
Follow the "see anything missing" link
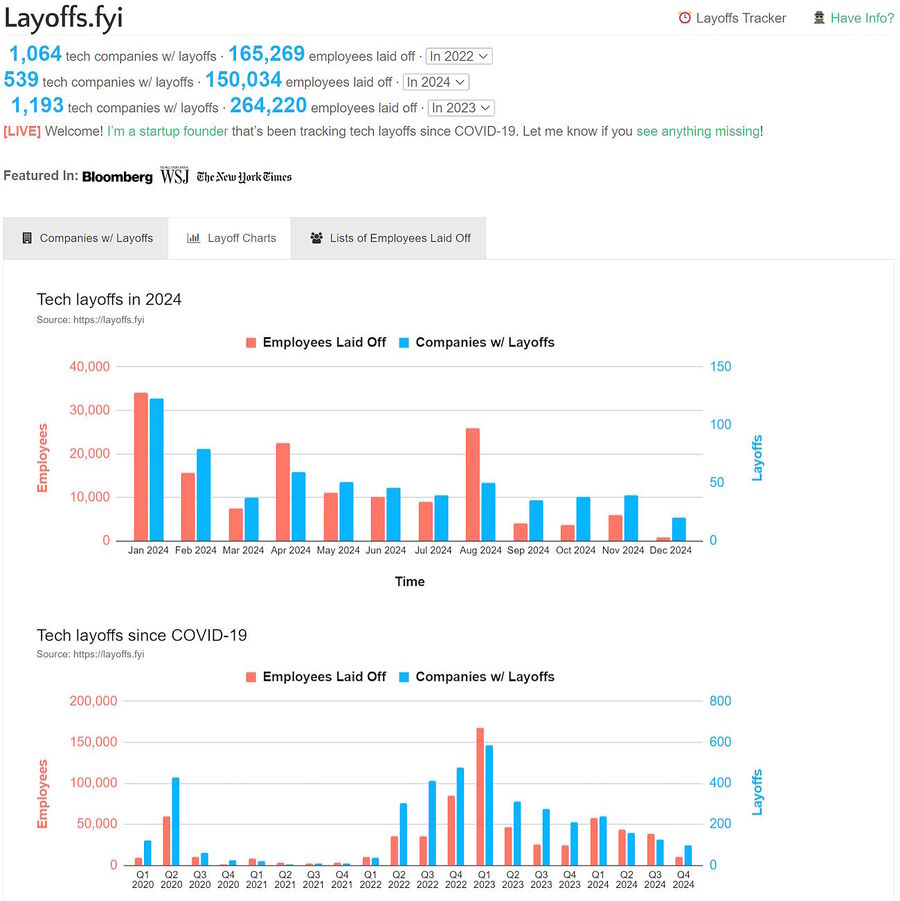(698, 131)
